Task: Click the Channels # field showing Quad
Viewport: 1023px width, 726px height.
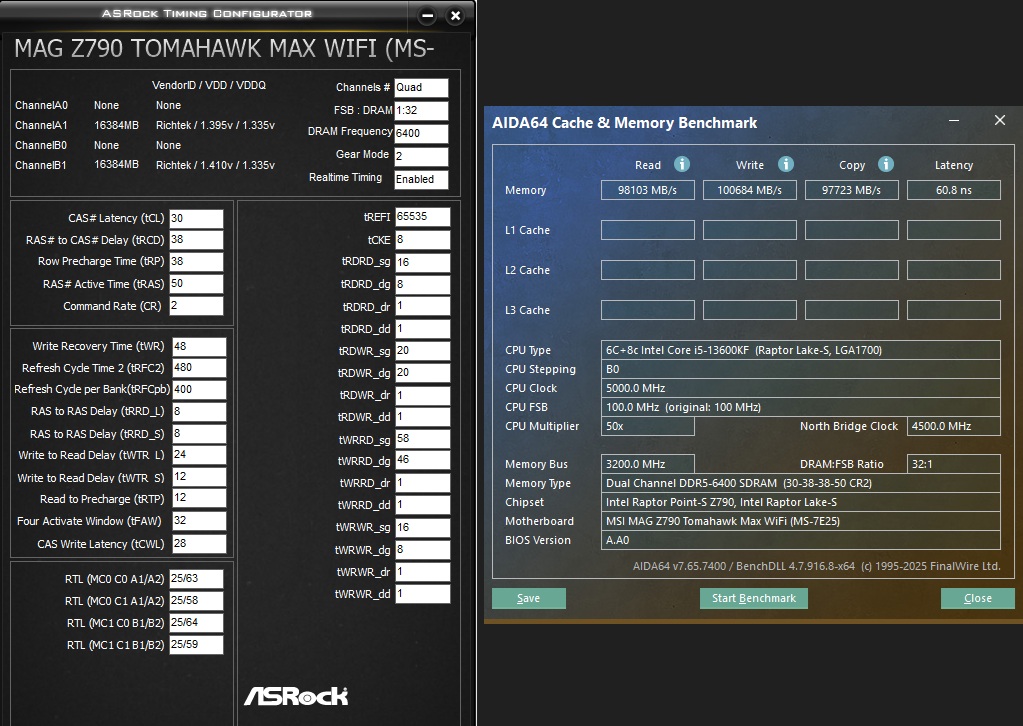Action: [421, 87]
